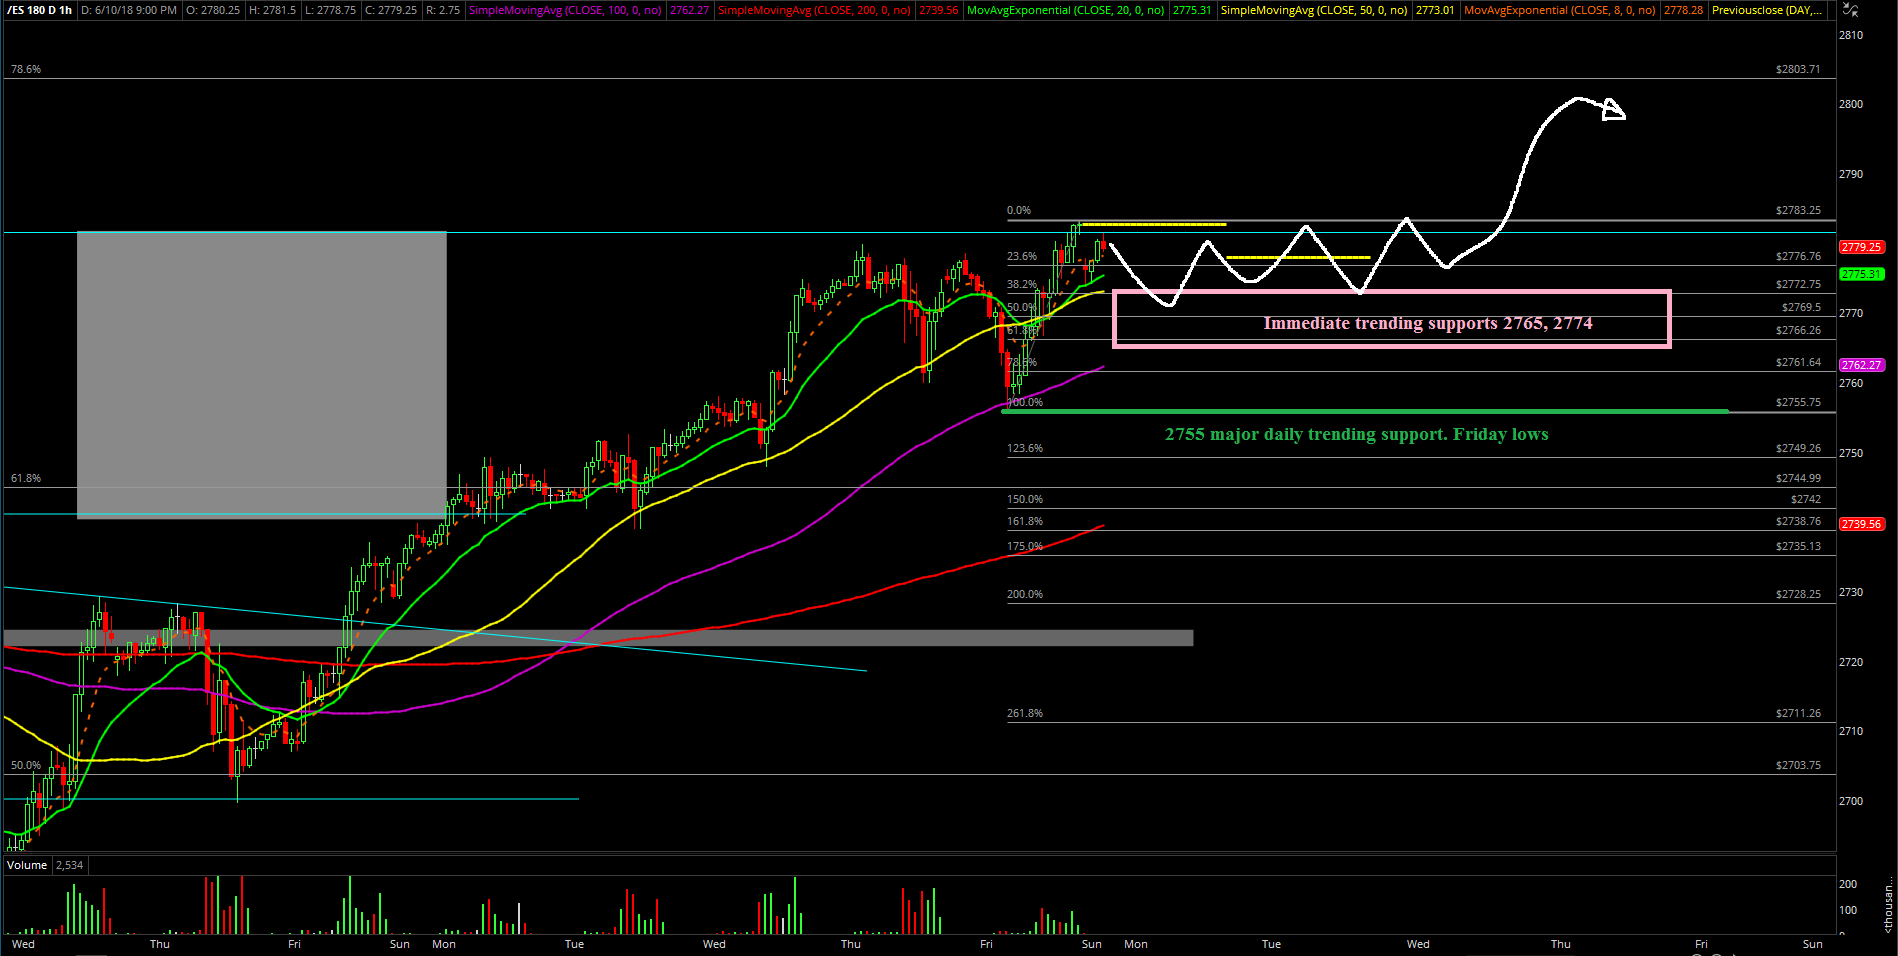Click the $2772.75 Fibonacci price label
The image size is (1898, 956).
coord(1798,284)
